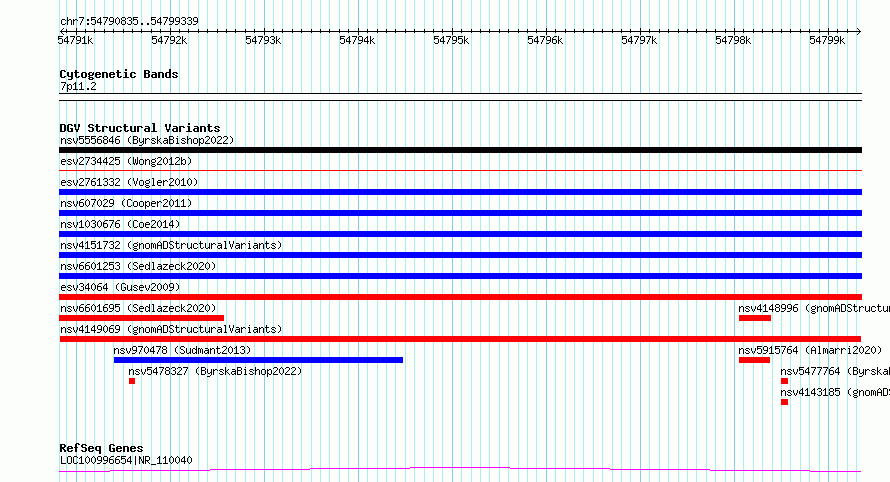
Task: Open the nsv4143185 variant label
Action: [x=835, y=392]
